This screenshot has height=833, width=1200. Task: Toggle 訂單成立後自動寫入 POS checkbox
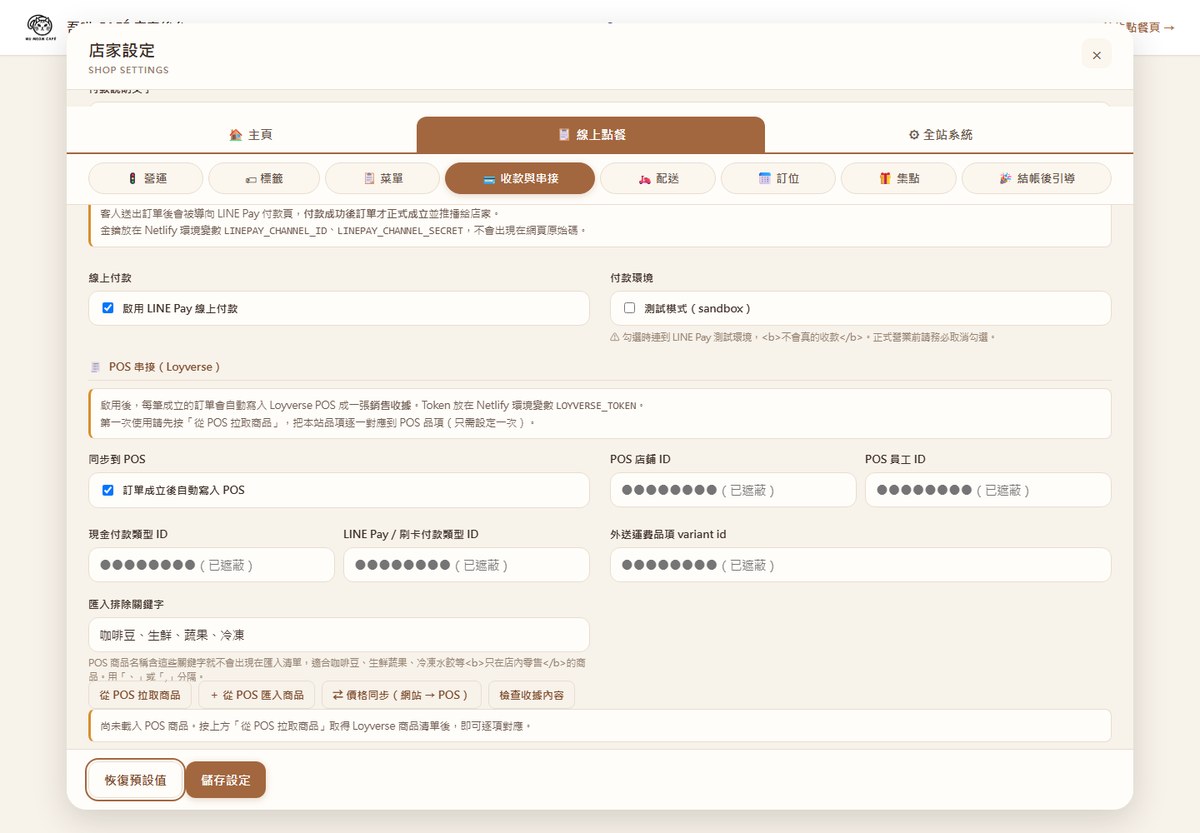tap(108, 490)
